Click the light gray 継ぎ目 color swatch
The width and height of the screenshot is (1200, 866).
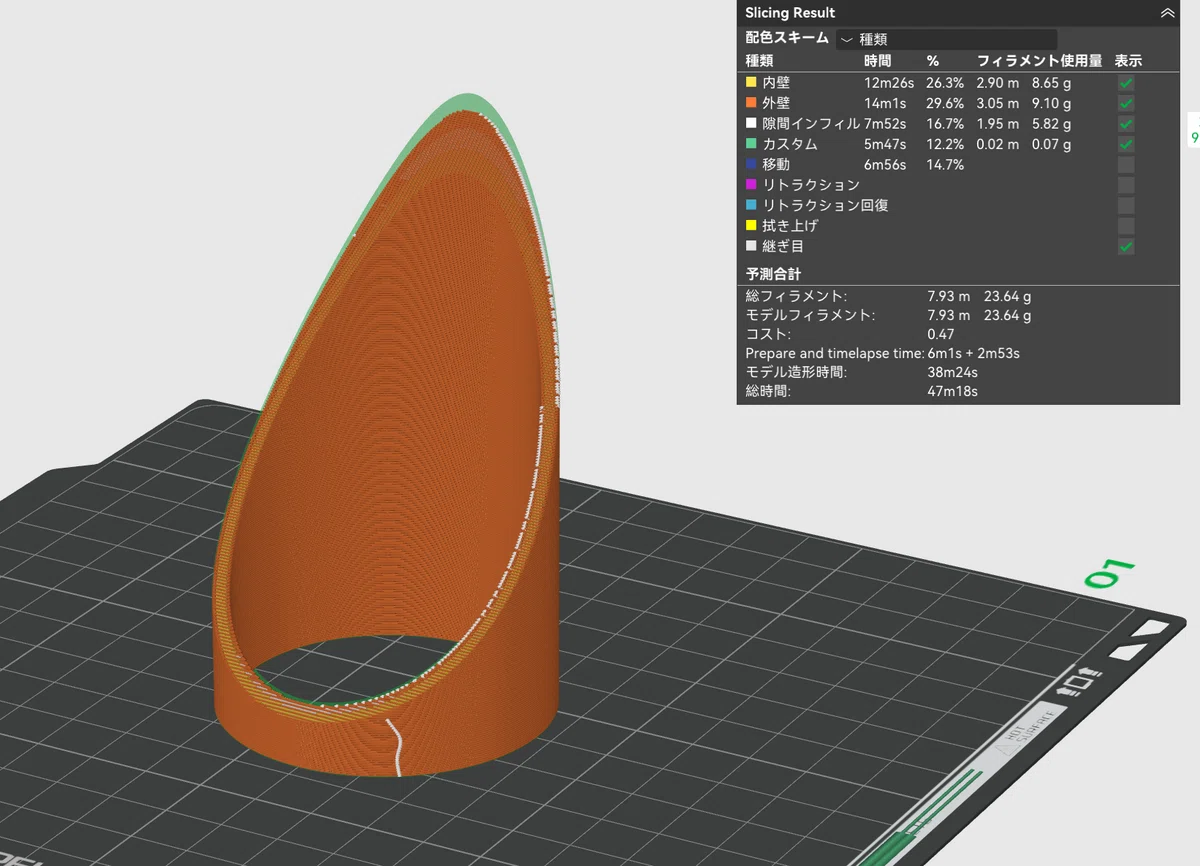[751, 246]
